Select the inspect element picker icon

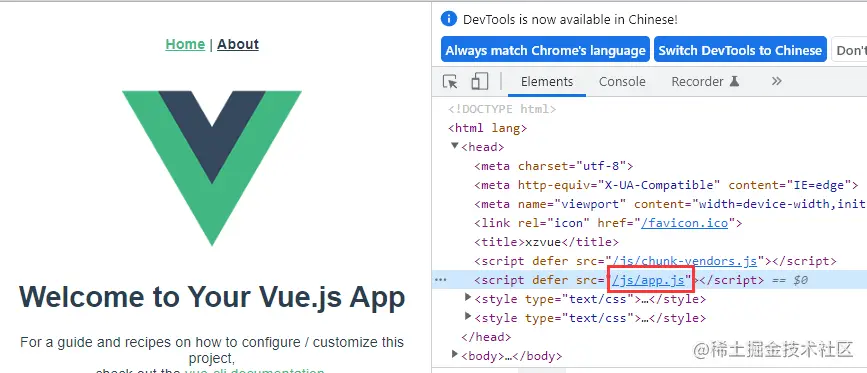tap(451, 82)
